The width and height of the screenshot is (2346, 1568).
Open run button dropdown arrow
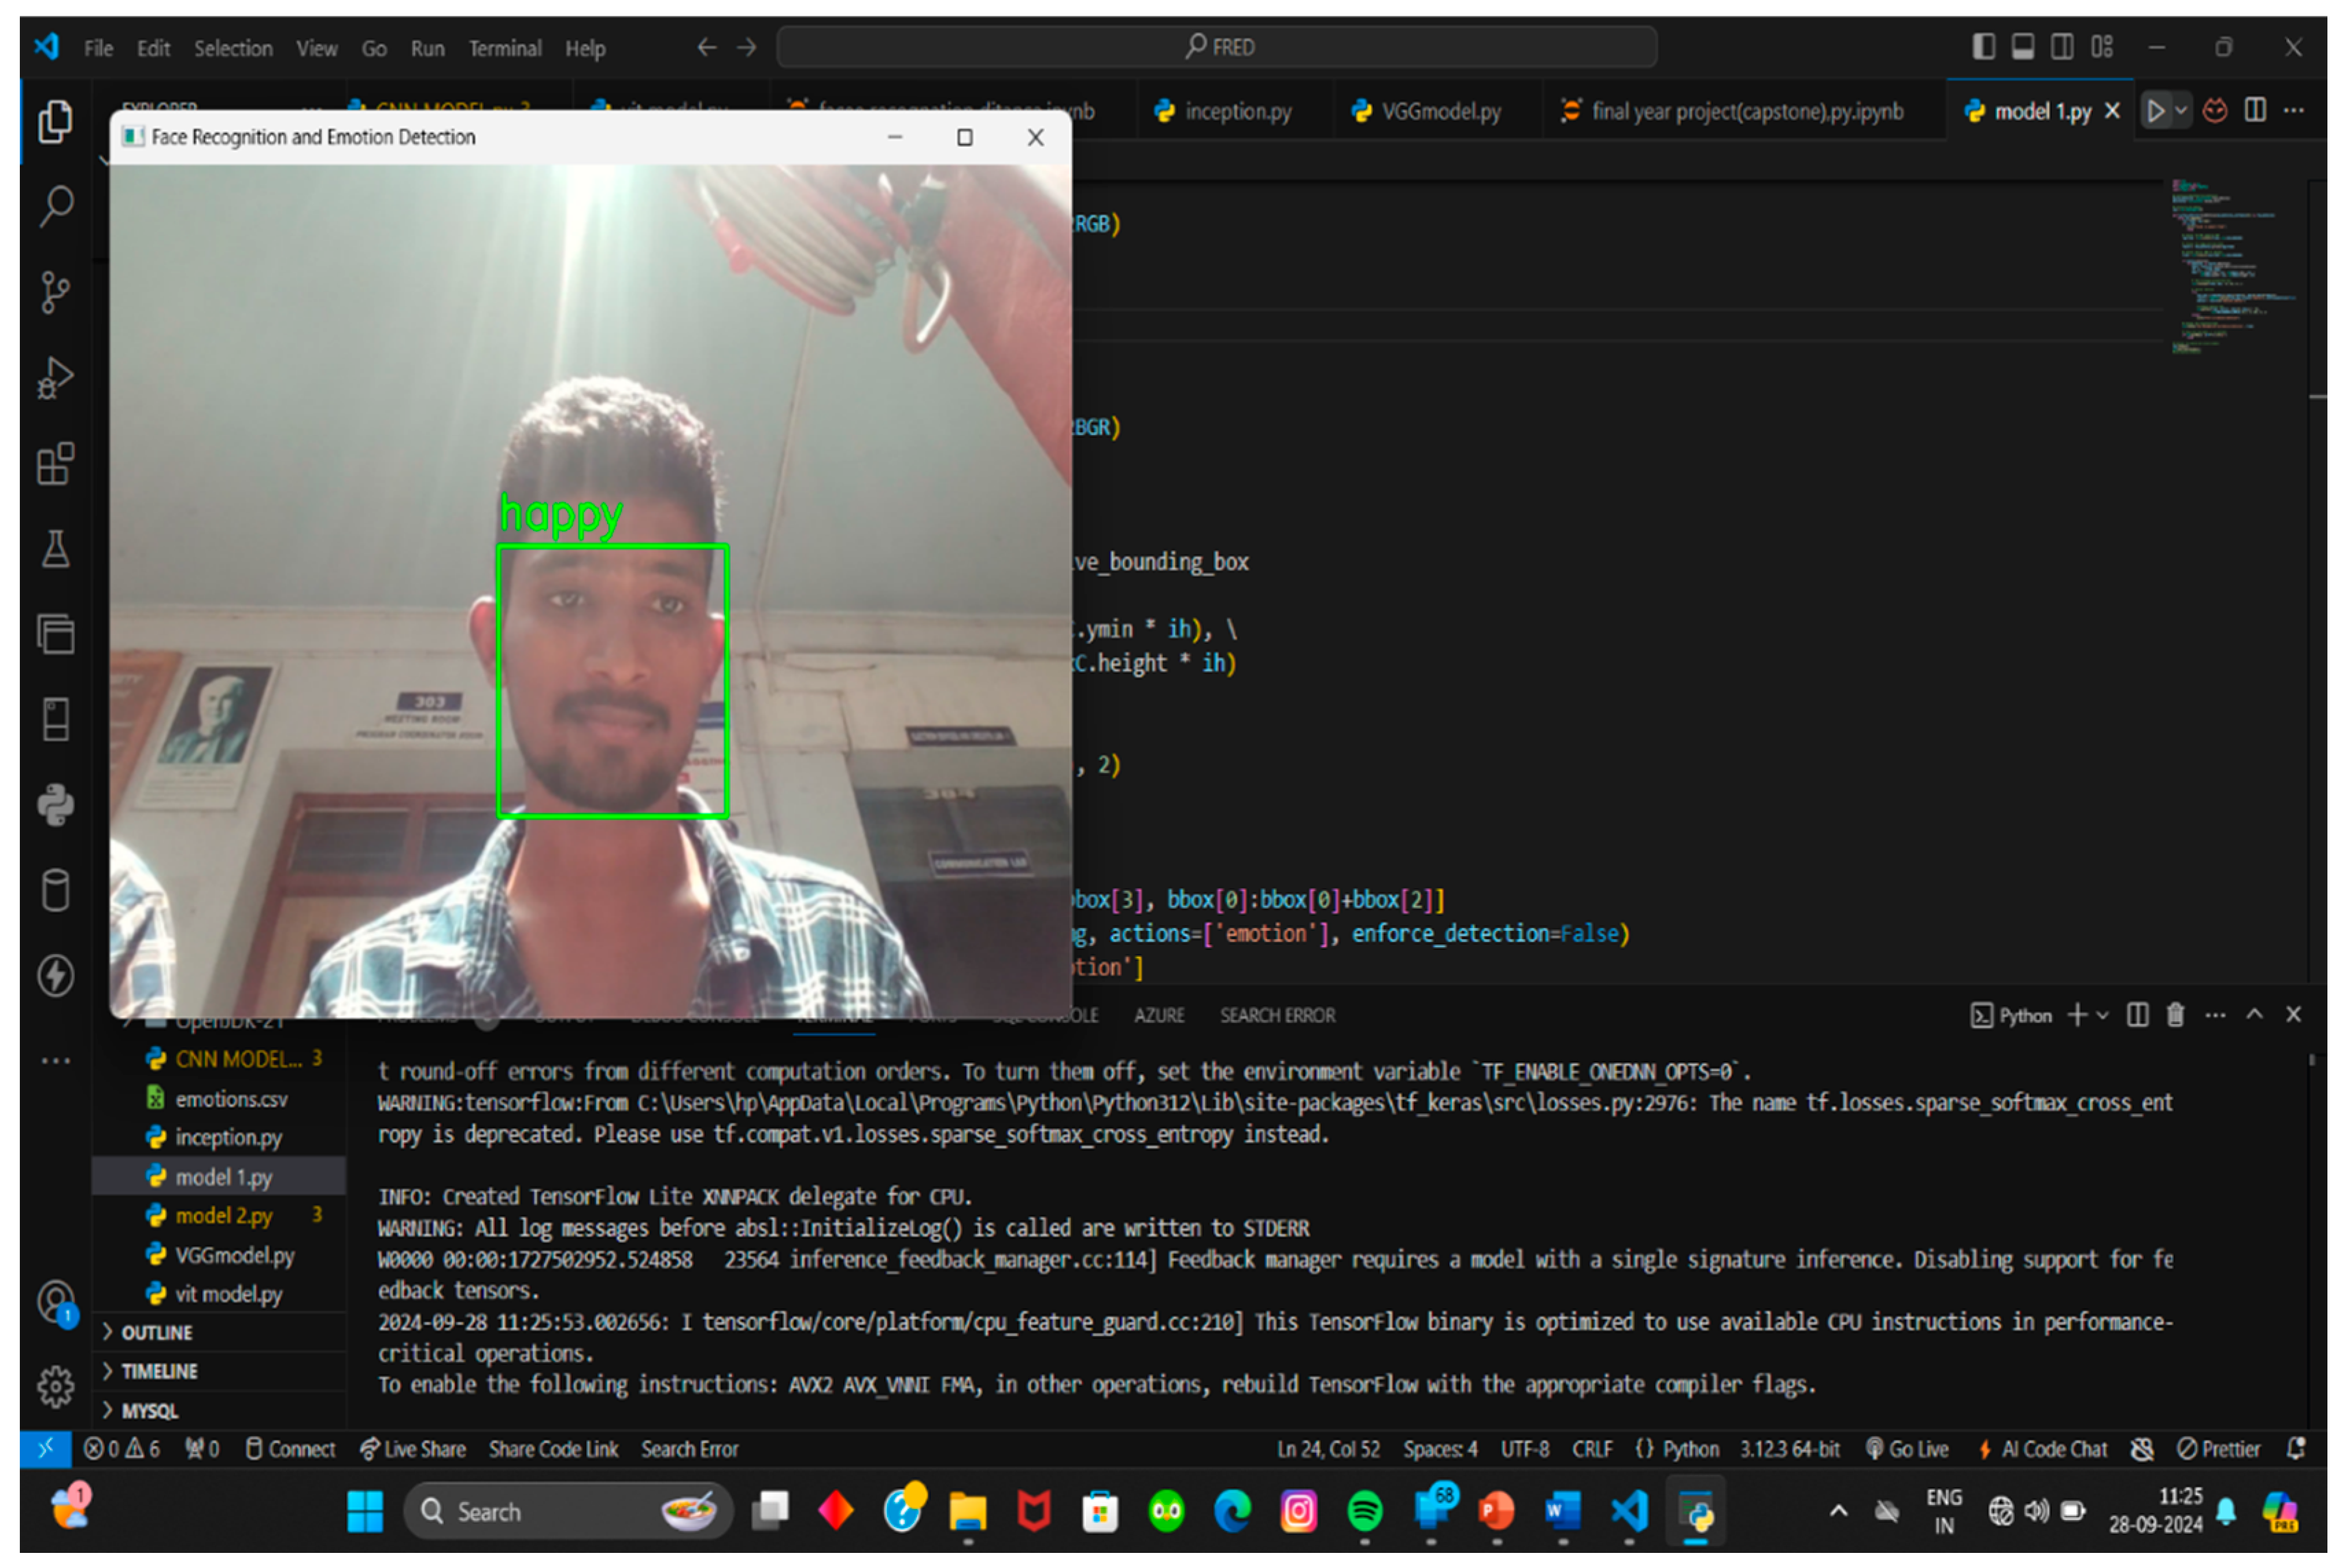pos(2181,111)
